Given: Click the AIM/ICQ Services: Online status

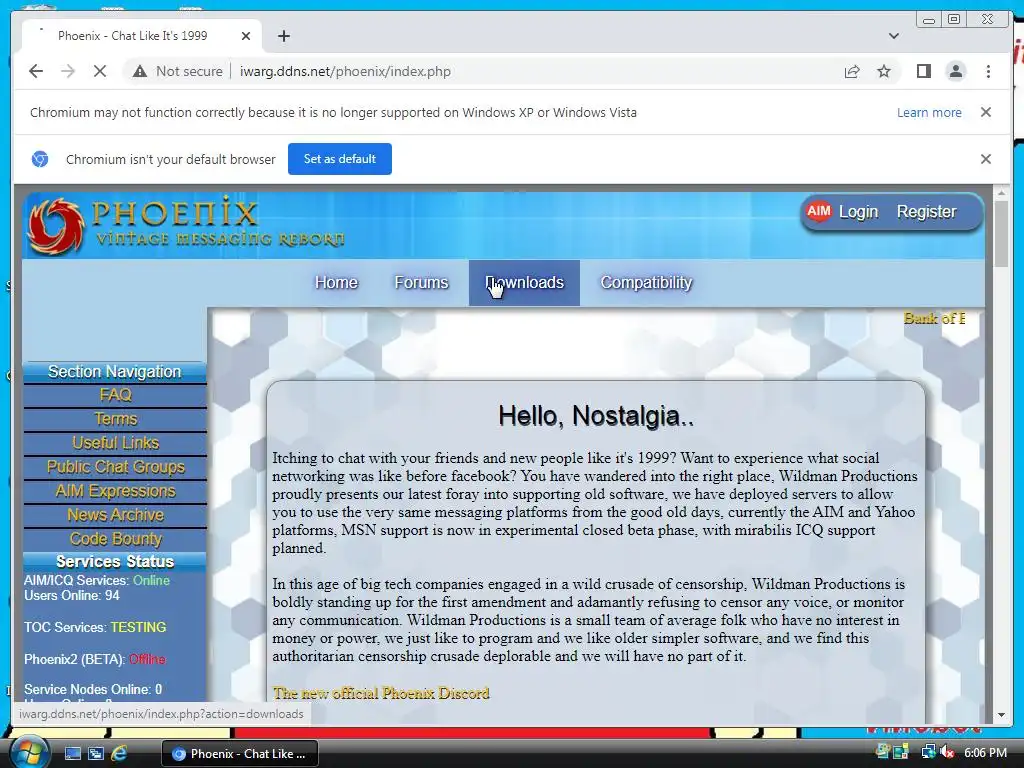Looking at the screenshot, I should click(x=97, y=581).
